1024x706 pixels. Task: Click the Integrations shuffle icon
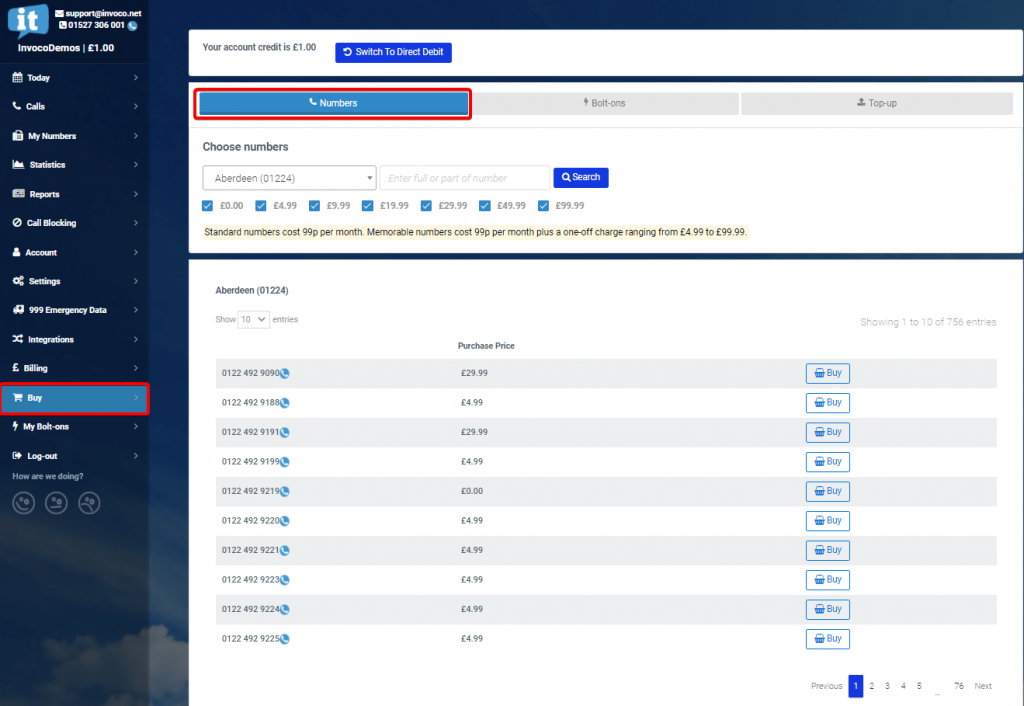pos(18,339)
